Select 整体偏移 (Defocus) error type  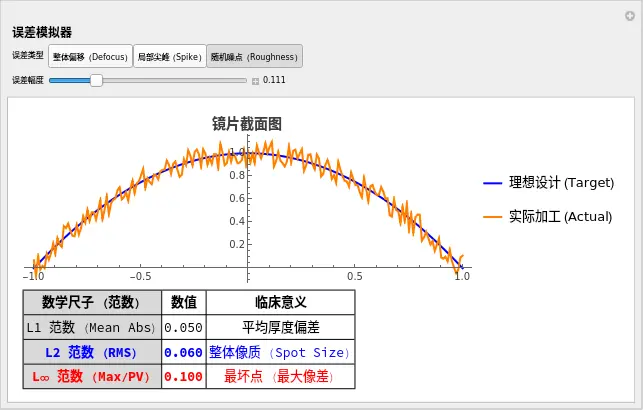pos(90,57)
